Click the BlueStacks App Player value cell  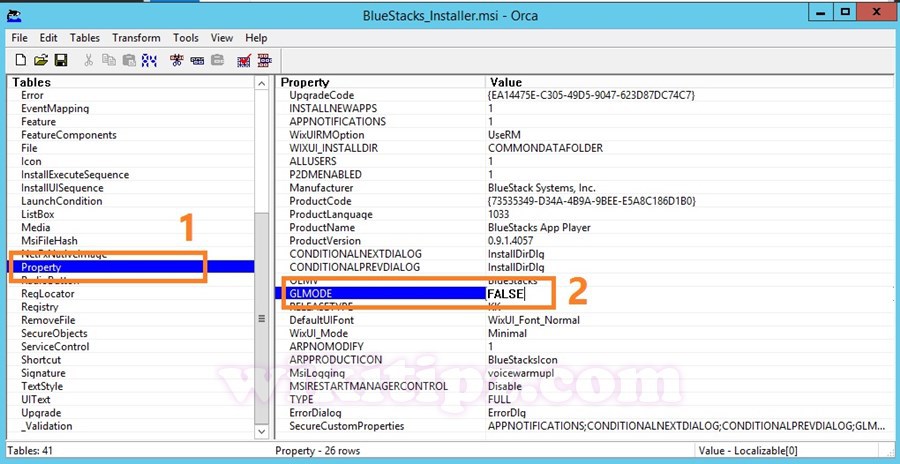click(x=539, y=227)
